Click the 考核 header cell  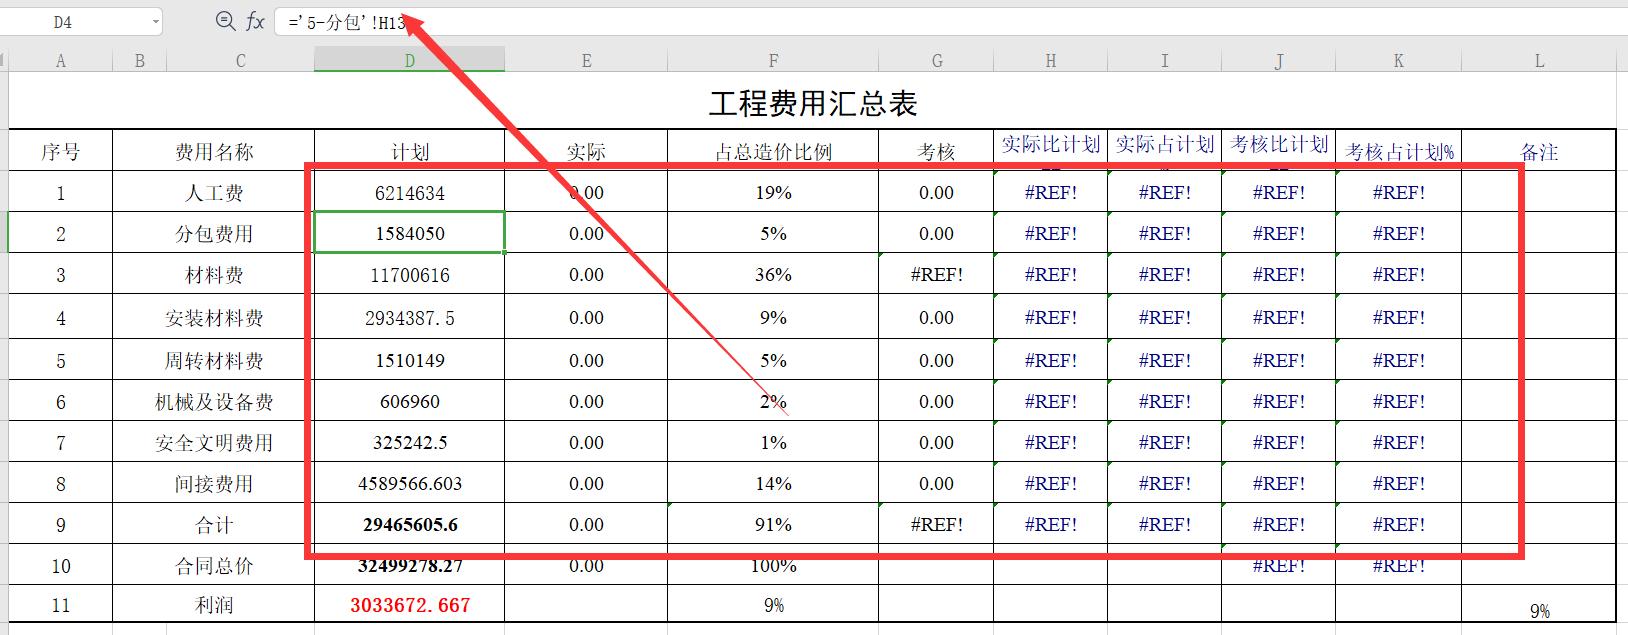pos(937,151)
